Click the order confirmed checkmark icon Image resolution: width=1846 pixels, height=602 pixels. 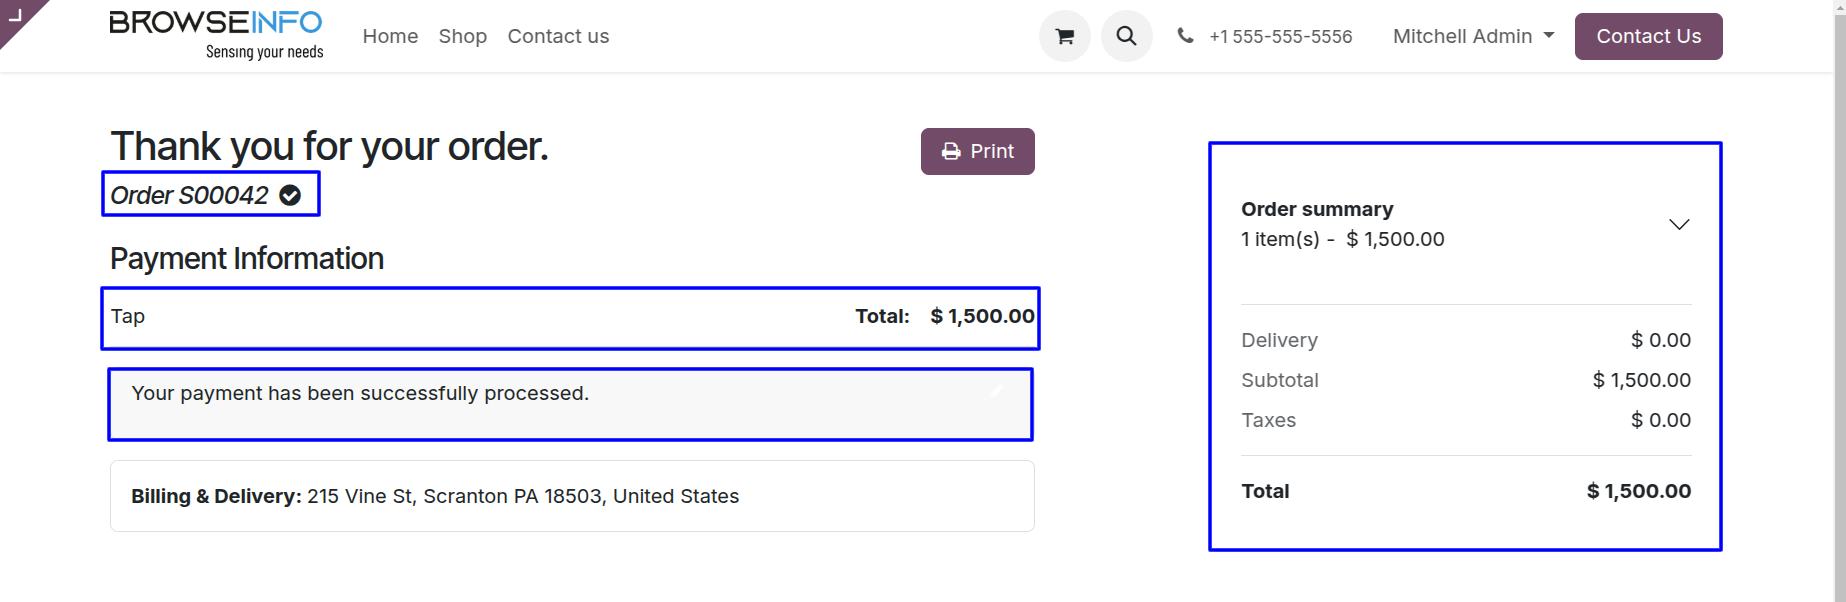[x=290, y=195]
